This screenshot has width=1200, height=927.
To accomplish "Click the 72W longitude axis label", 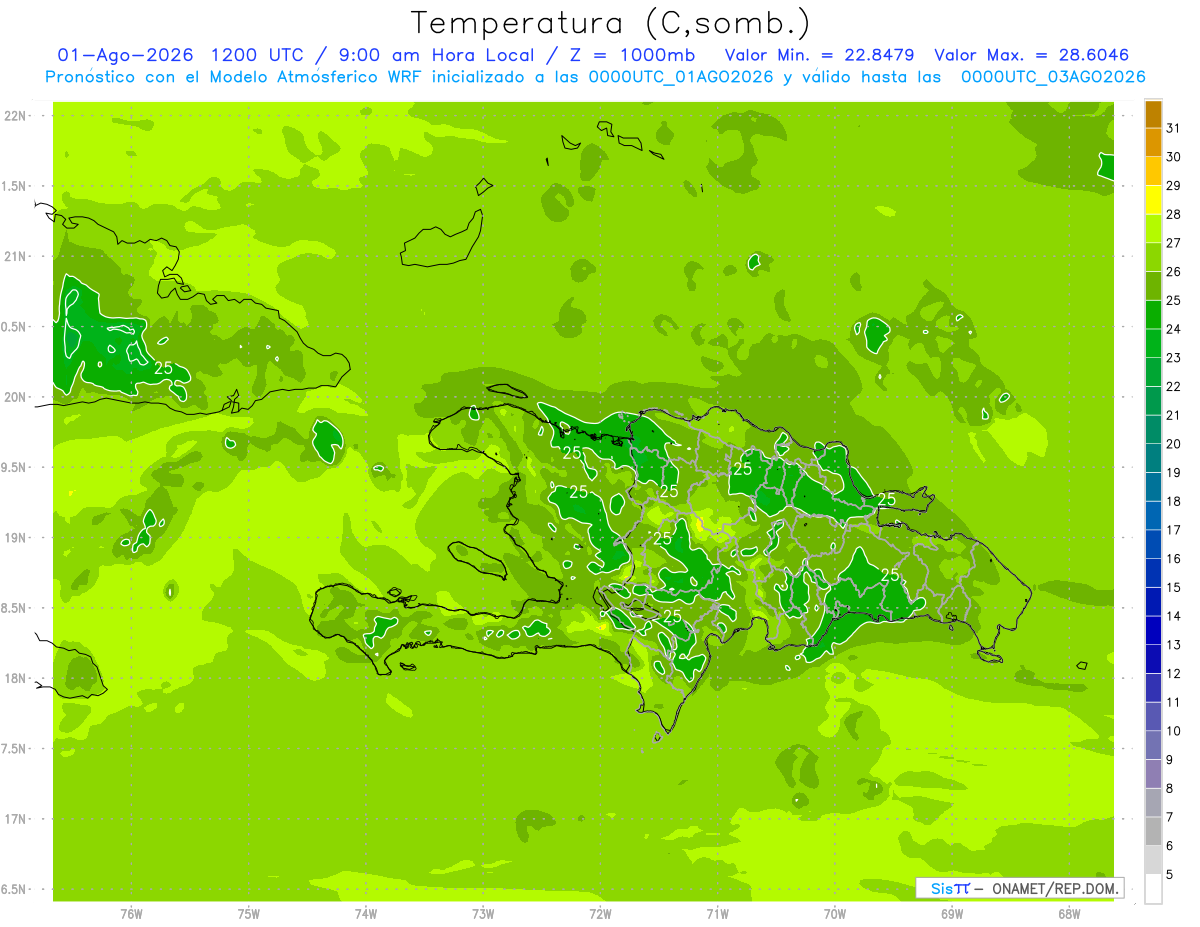I will coord(600,914).
